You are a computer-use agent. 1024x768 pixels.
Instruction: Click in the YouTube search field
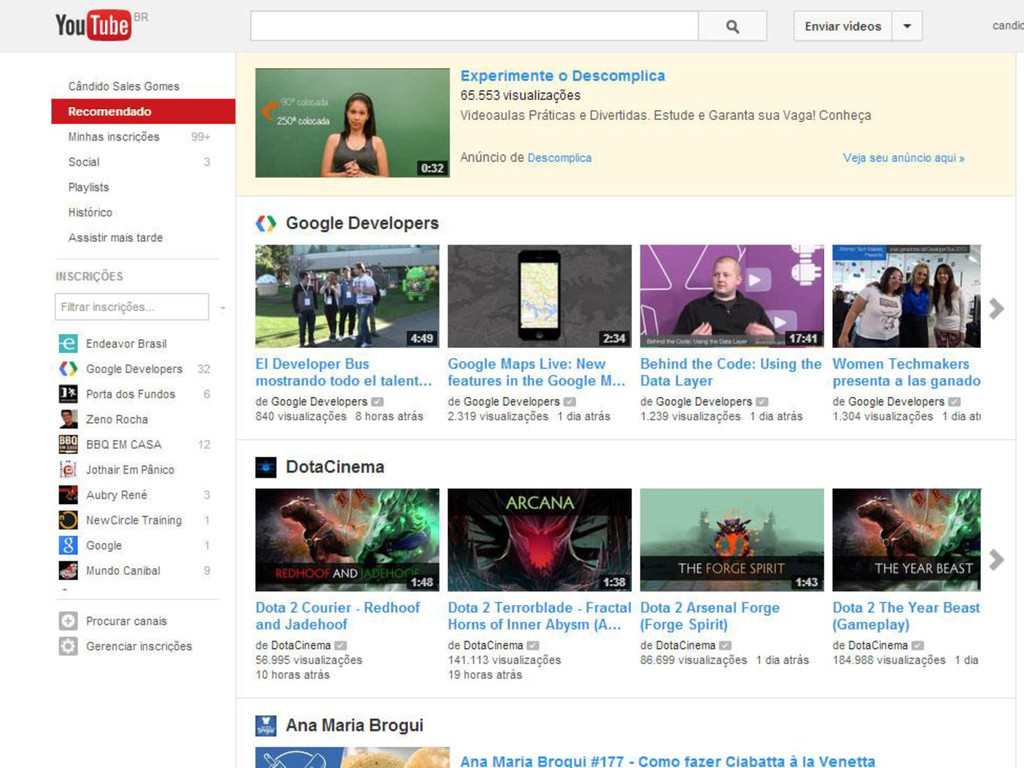(474, 26)
